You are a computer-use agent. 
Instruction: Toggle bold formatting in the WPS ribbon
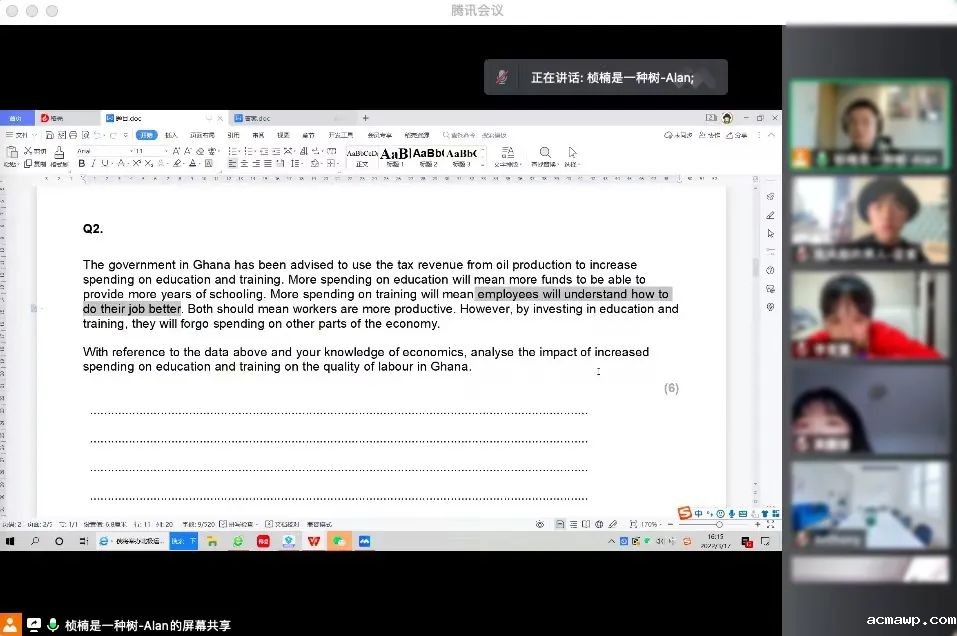(82, 164)
